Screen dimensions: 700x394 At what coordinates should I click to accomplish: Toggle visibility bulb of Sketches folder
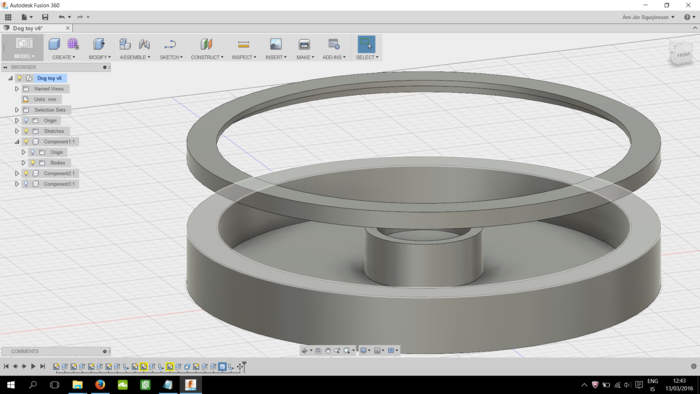pyautogui.click(x=26, y=131)
